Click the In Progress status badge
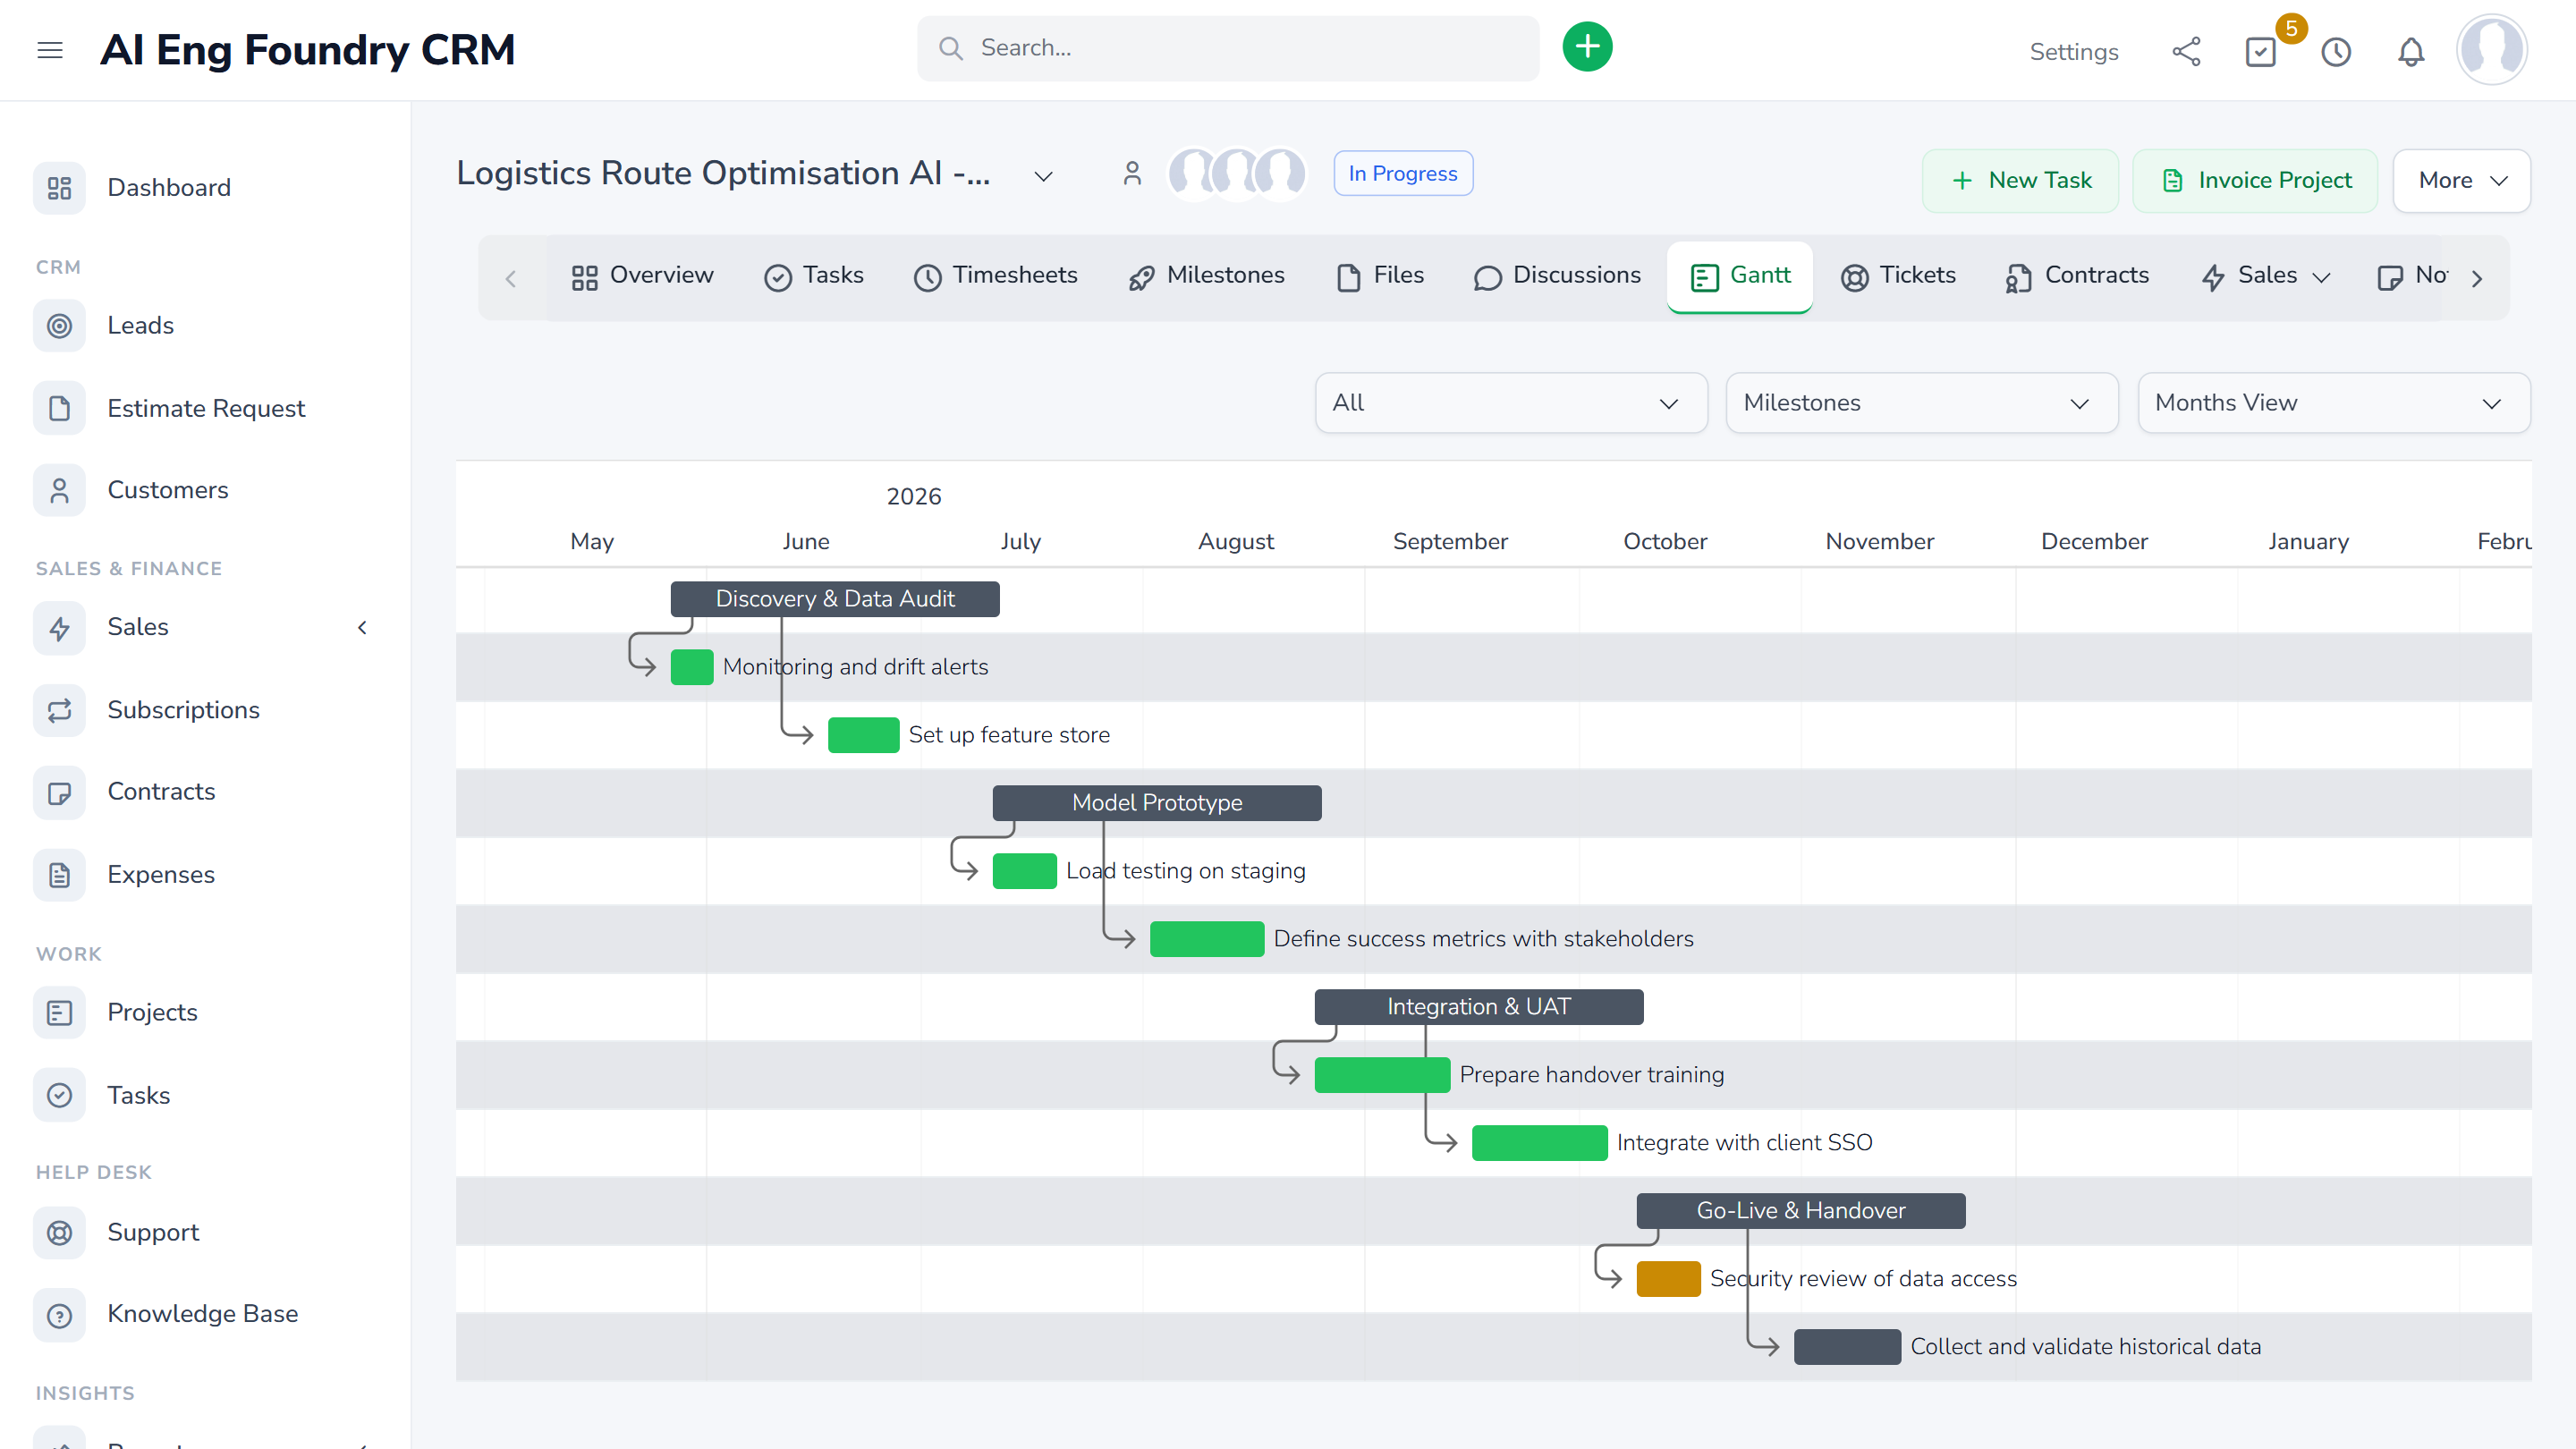 click(1402, 174)
